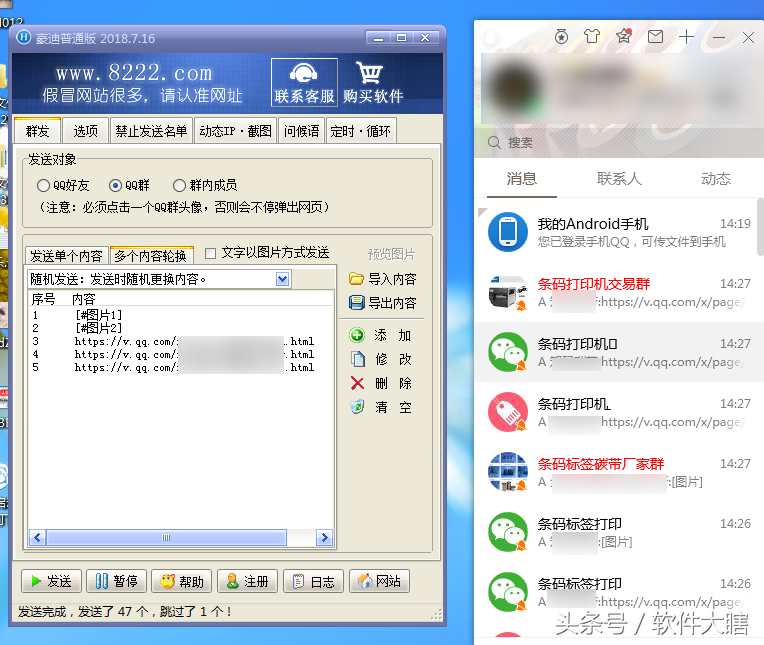Click the 网站 button

[379, 581]
